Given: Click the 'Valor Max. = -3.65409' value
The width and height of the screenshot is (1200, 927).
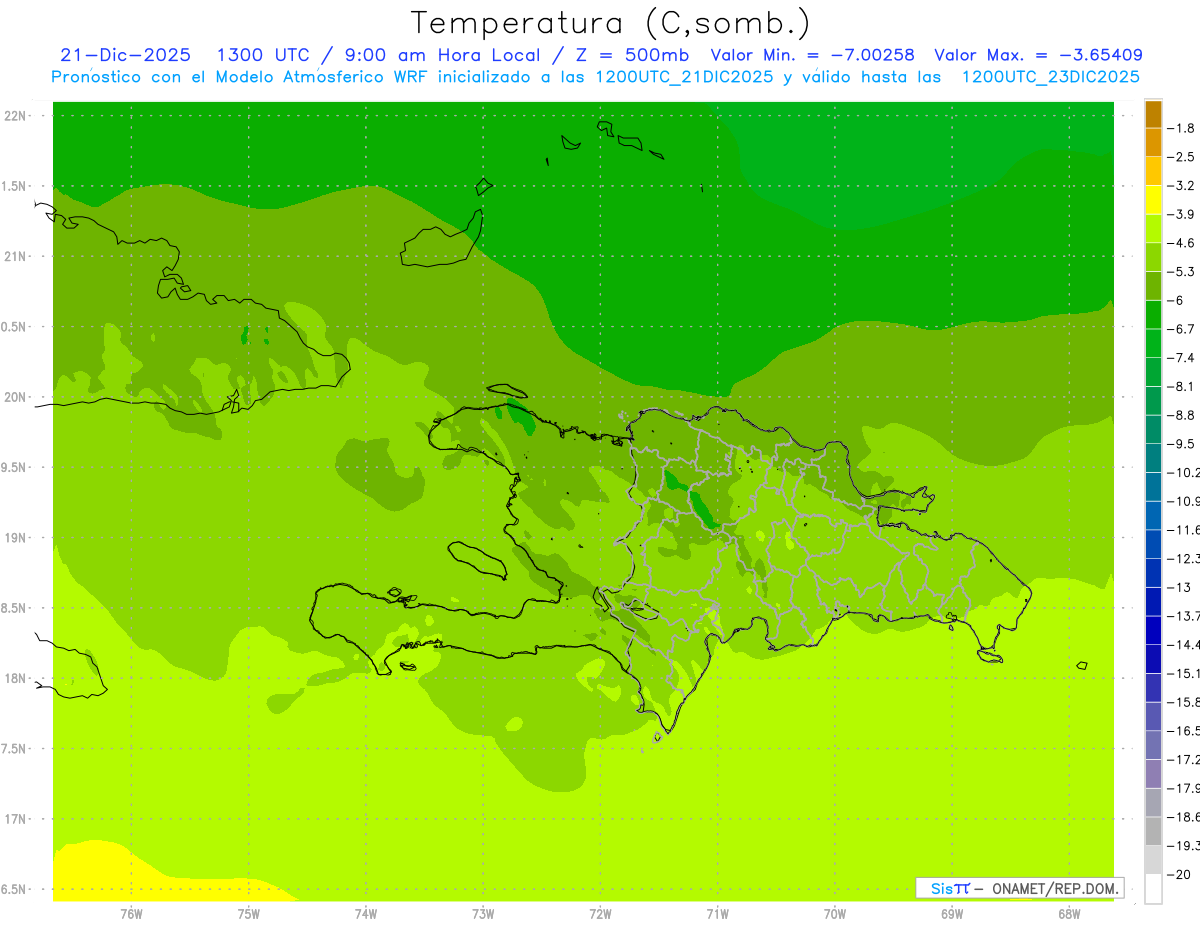Looking at the screenshot, I should 1038,55.
